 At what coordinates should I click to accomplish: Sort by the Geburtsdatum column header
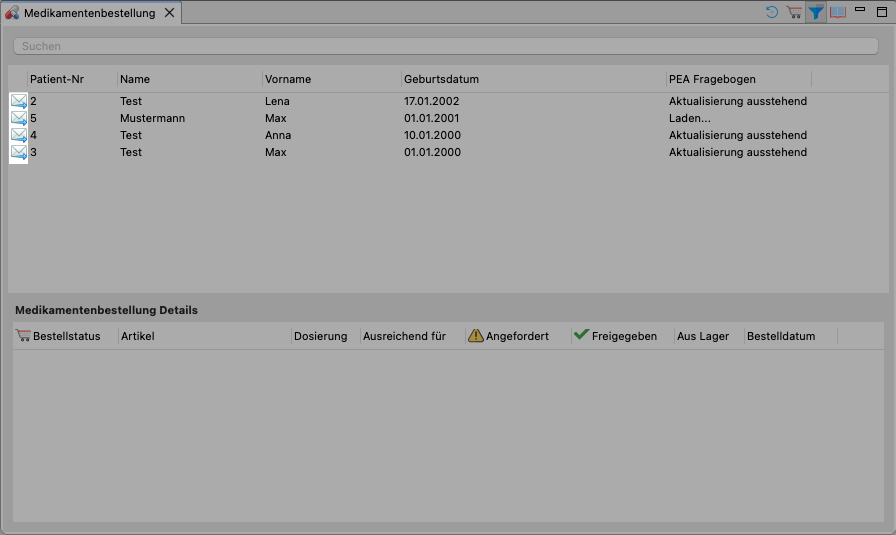tap(442, 79)
